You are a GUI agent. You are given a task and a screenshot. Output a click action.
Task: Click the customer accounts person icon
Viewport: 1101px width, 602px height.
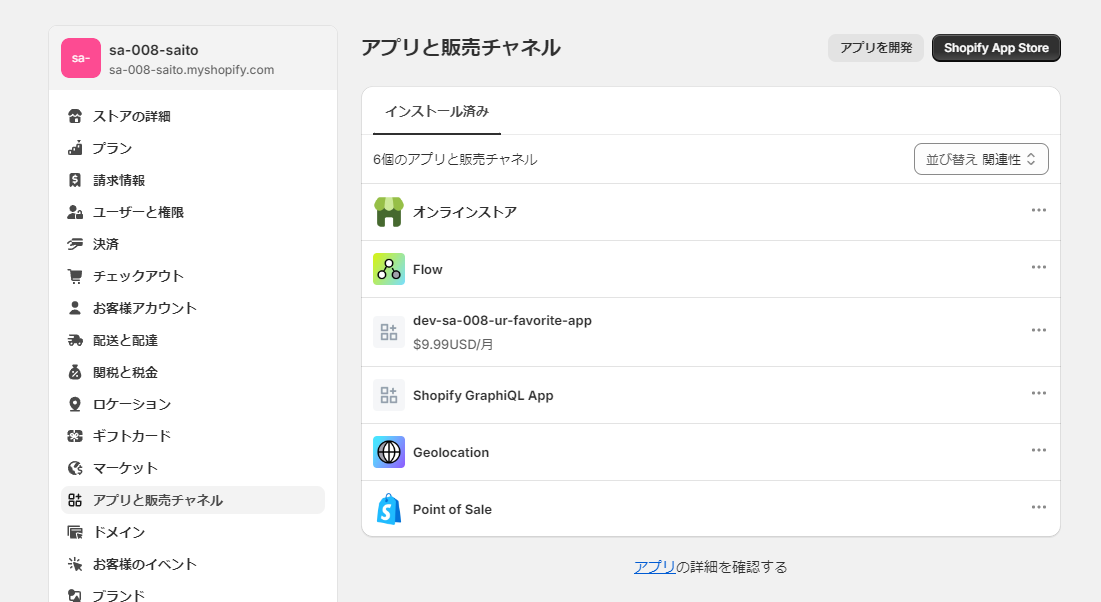pyautogui.click(x=75, y=308)
